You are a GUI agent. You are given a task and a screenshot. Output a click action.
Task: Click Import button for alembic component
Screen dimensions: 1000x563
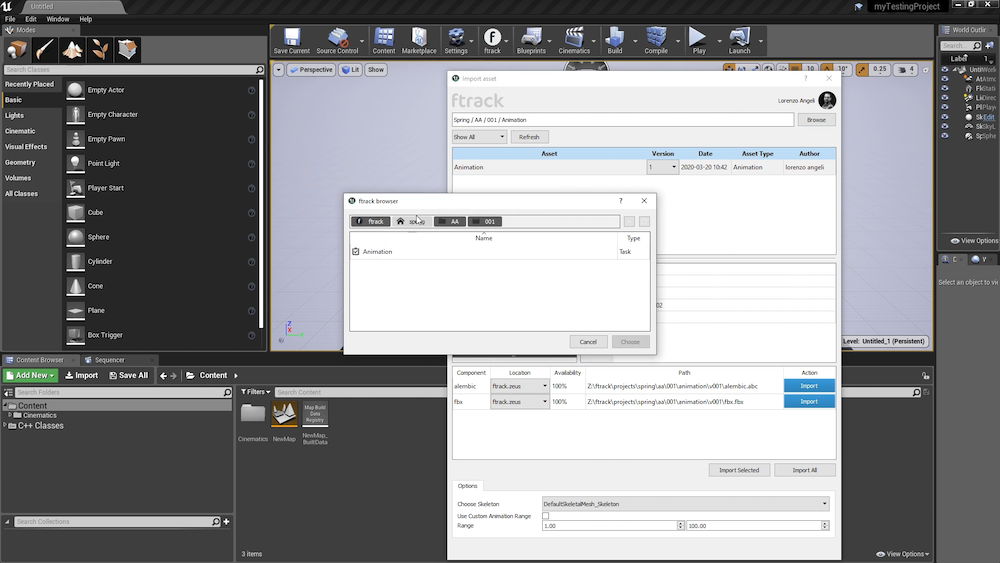point(809,386)
